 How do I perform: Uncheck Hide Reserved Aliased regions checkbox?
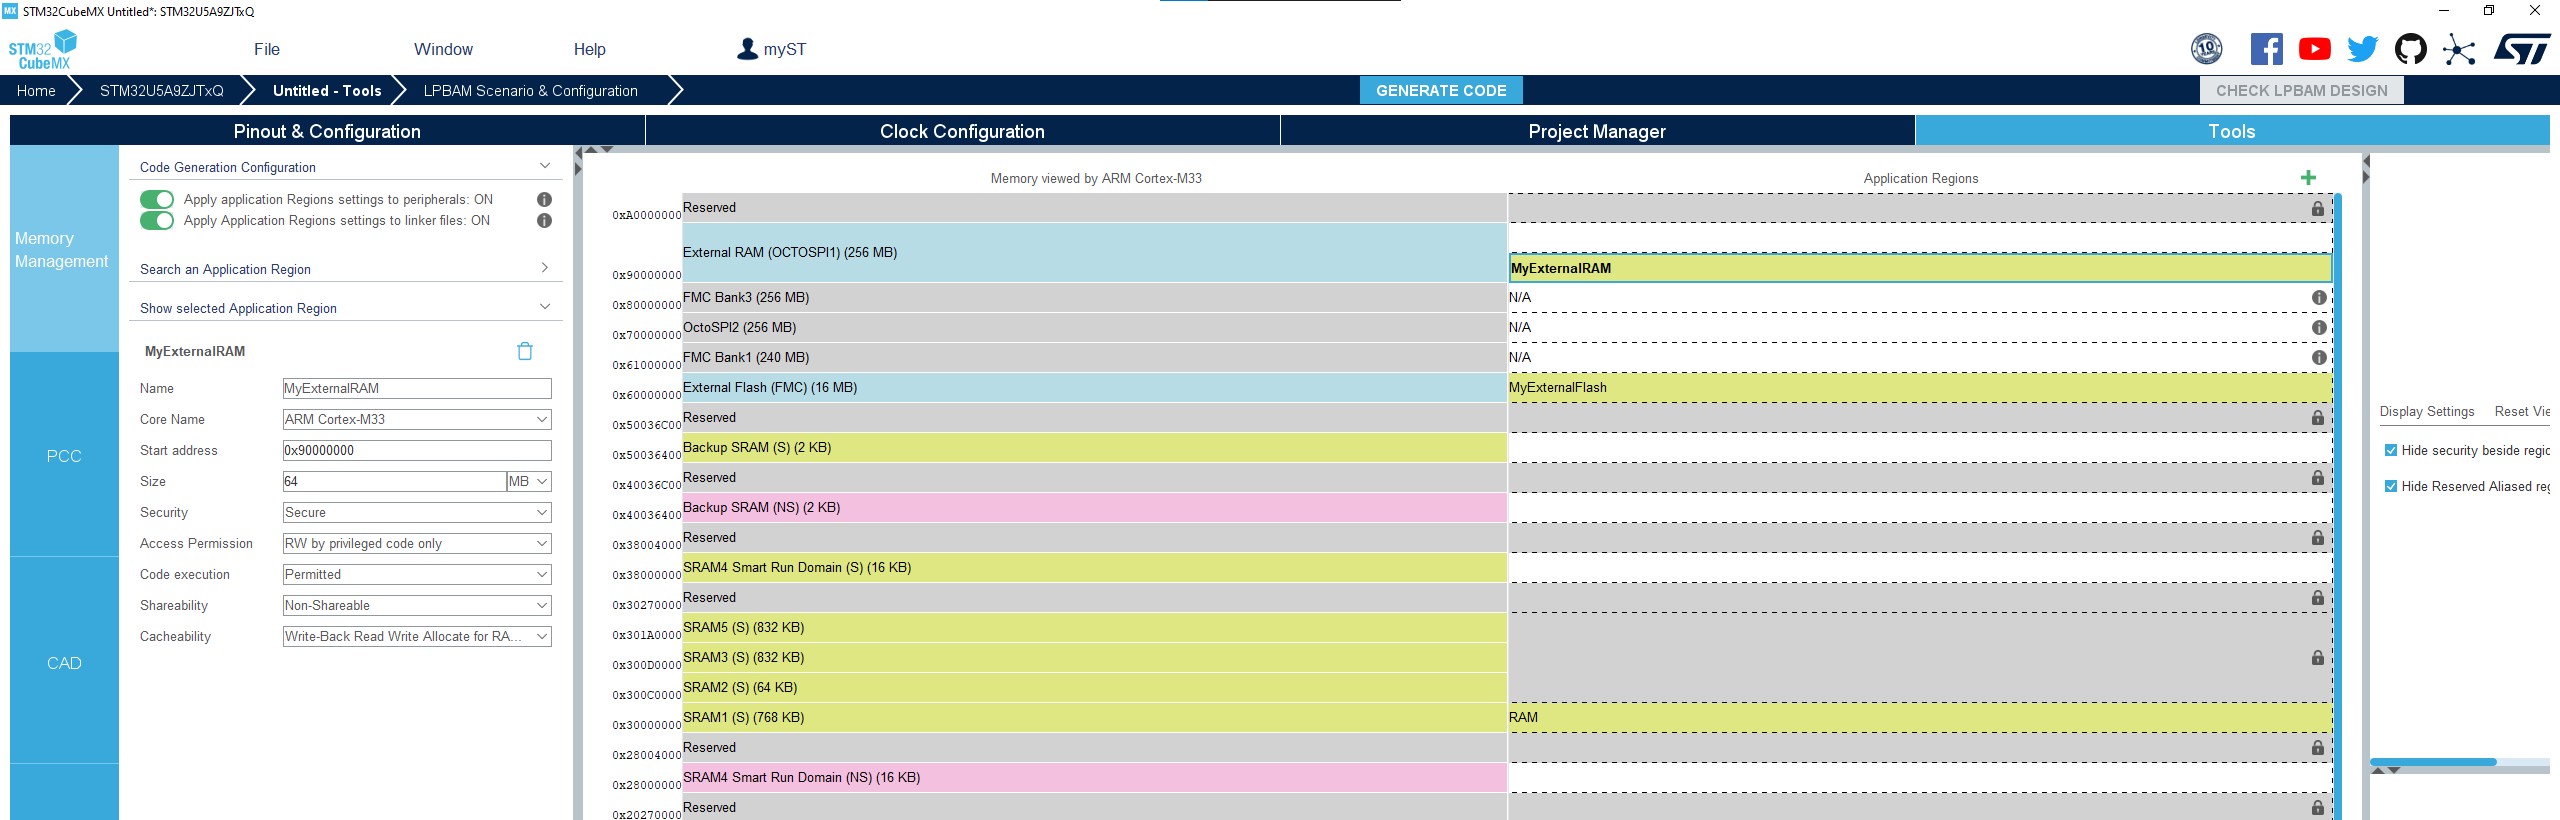[2391, 486]
